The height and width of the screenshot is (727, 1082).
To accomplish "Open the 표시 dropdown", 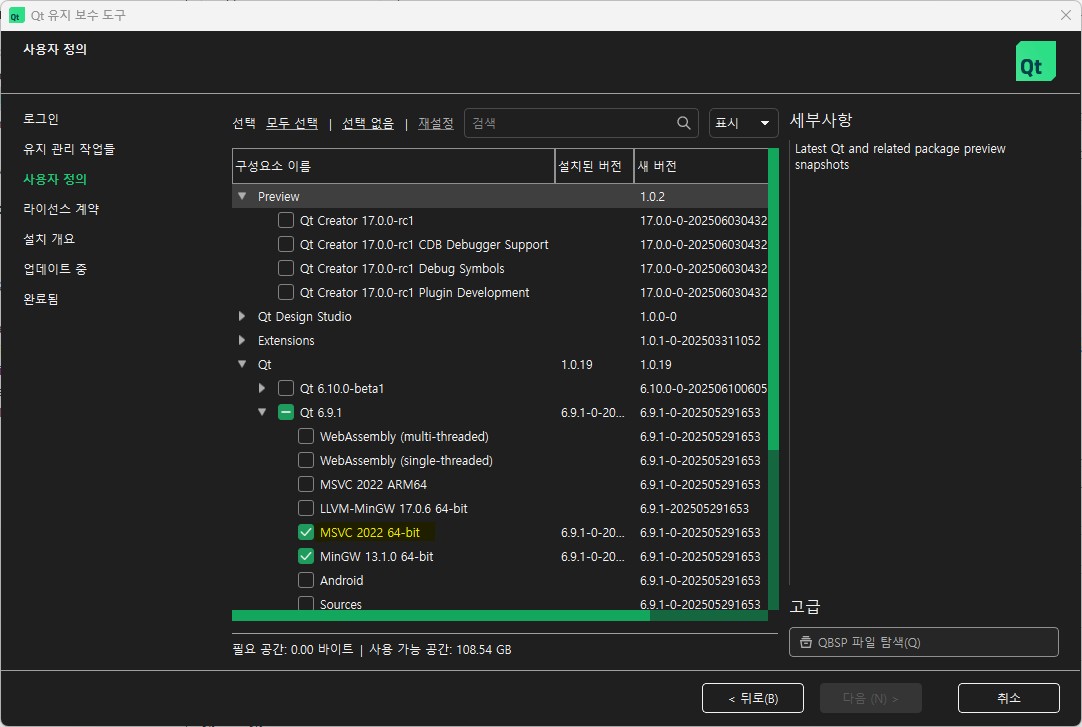I will 743,123.
